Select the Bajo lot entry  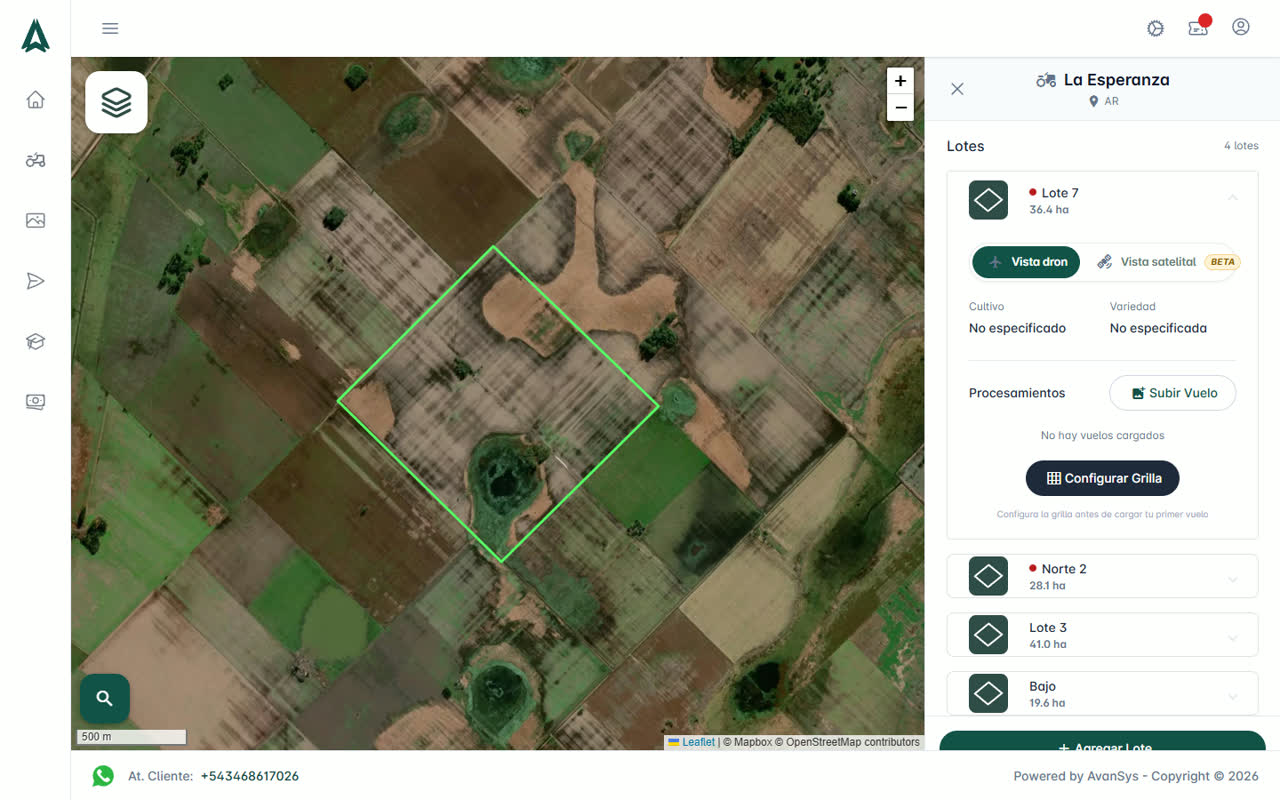(1102, 693)
